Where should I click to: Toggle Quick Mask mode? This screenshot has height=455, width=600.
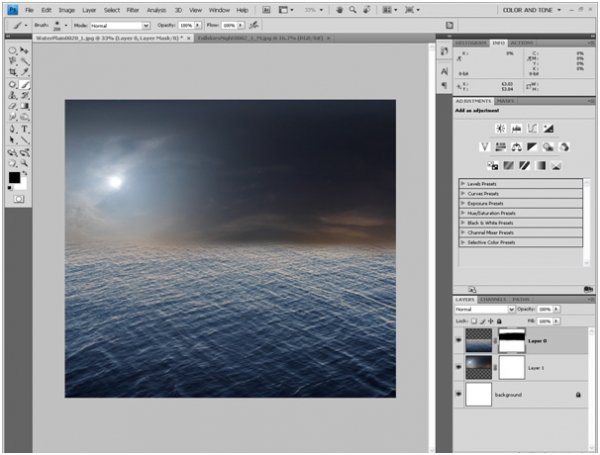point(18,199)
